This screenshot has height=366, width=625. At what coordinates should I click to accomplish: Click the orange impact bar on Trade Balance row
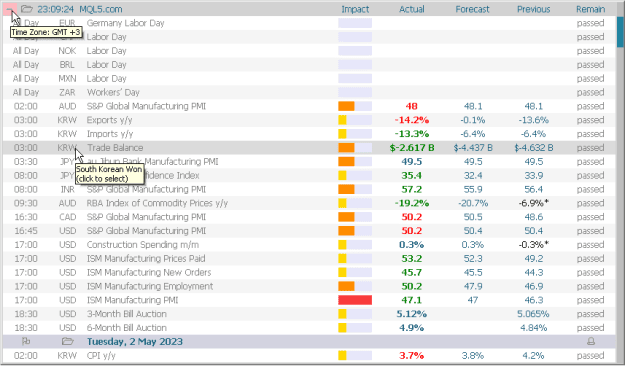346,148
